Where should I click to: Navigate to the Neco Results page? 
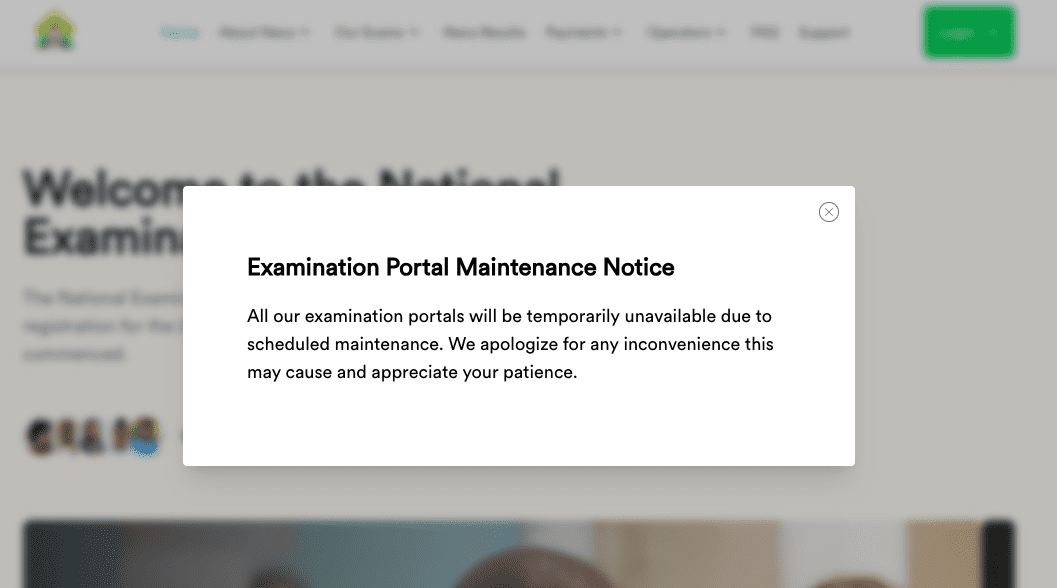[x=484, y=31]
